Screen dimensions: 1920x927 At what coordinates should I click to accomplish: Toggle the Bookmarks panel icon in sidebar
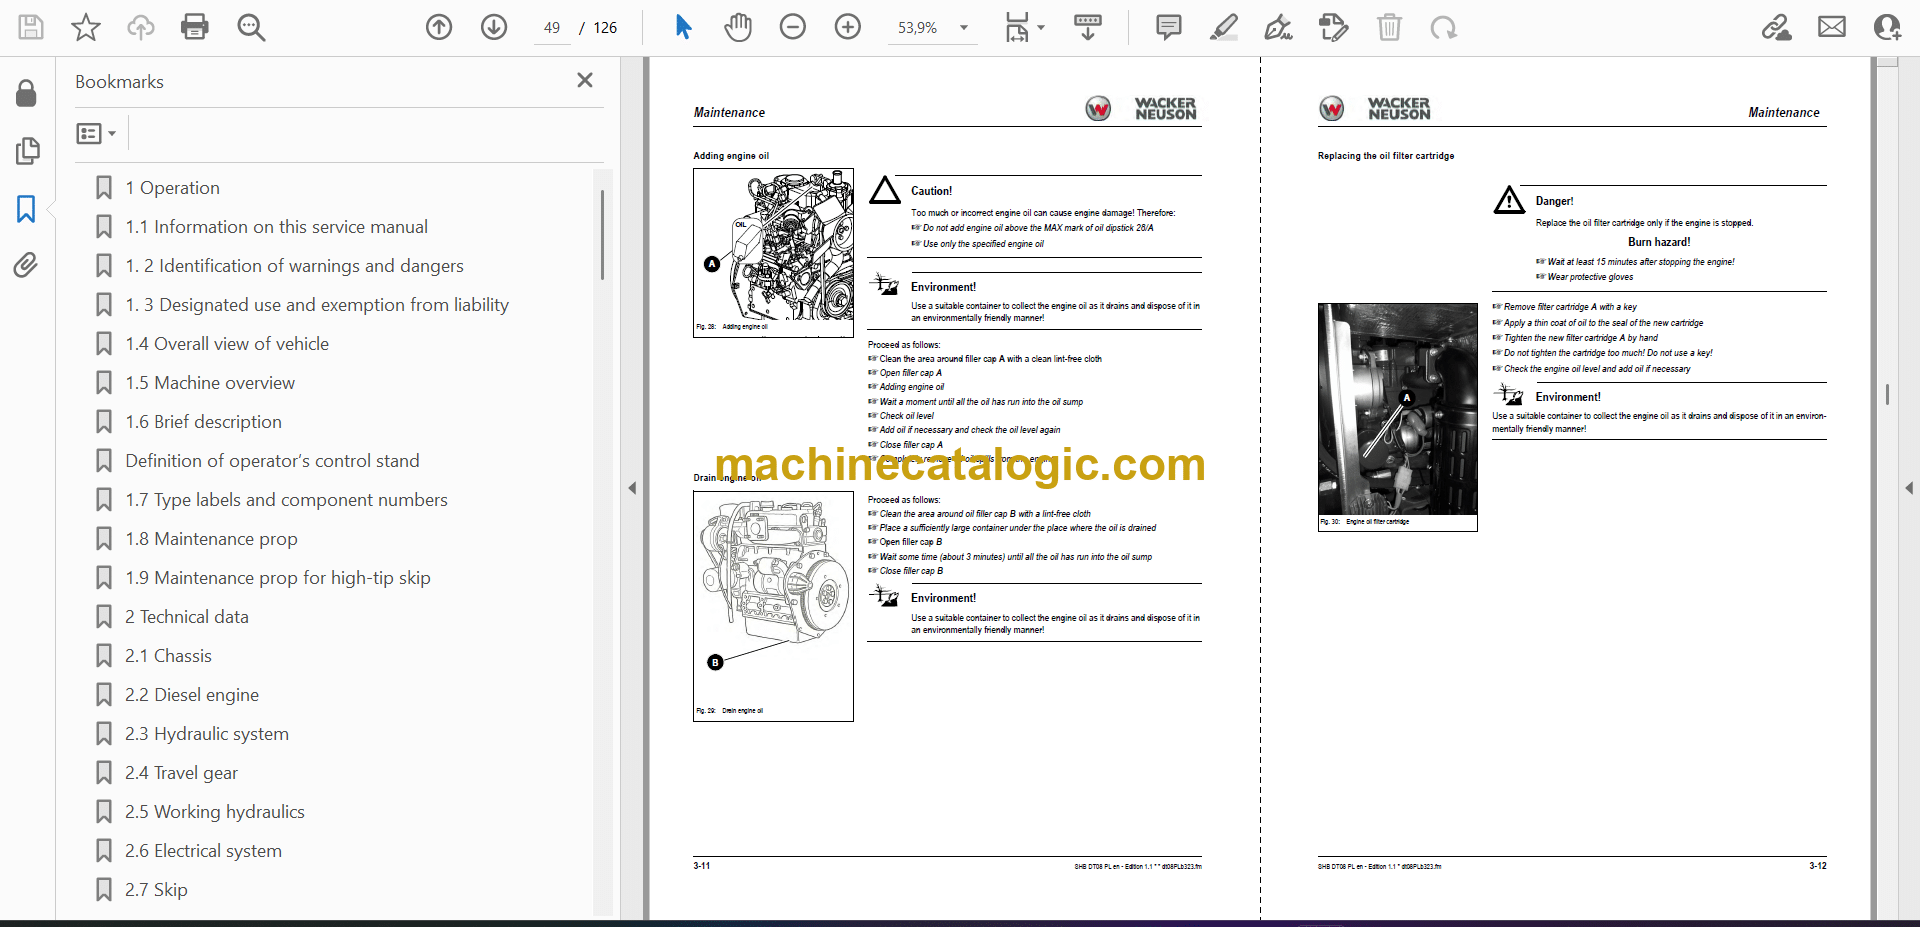[x=26, y=209]
